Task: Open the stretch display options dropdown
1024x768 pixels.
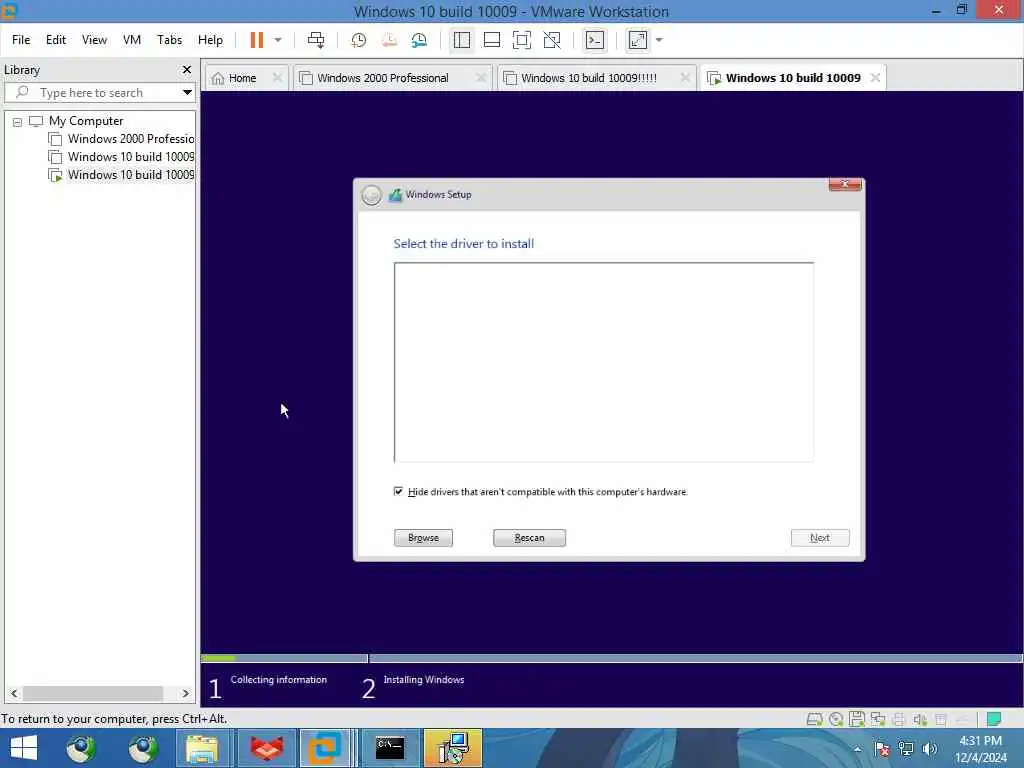Action: pos(659,40)
